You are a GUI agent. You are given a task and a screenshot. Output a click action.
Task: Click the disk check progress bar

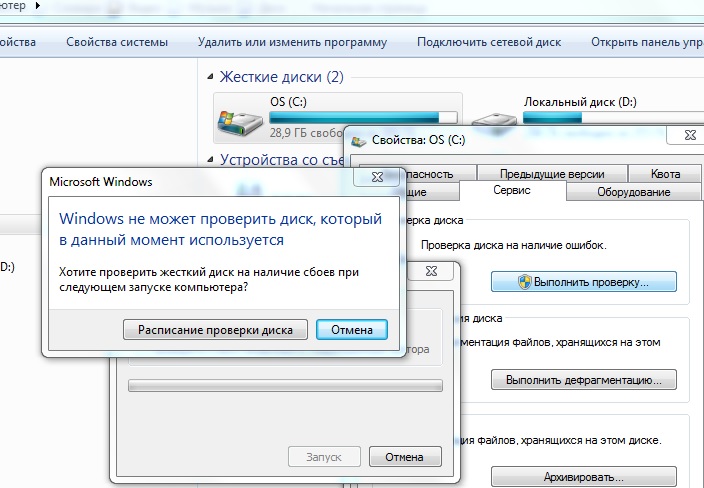point(285,386)
